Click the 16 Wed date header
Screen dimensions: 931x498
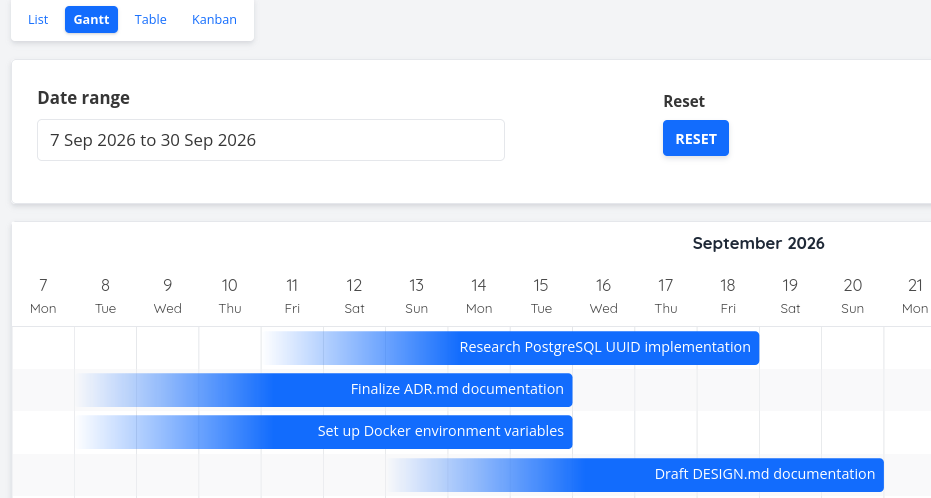[x=603, y=296]
